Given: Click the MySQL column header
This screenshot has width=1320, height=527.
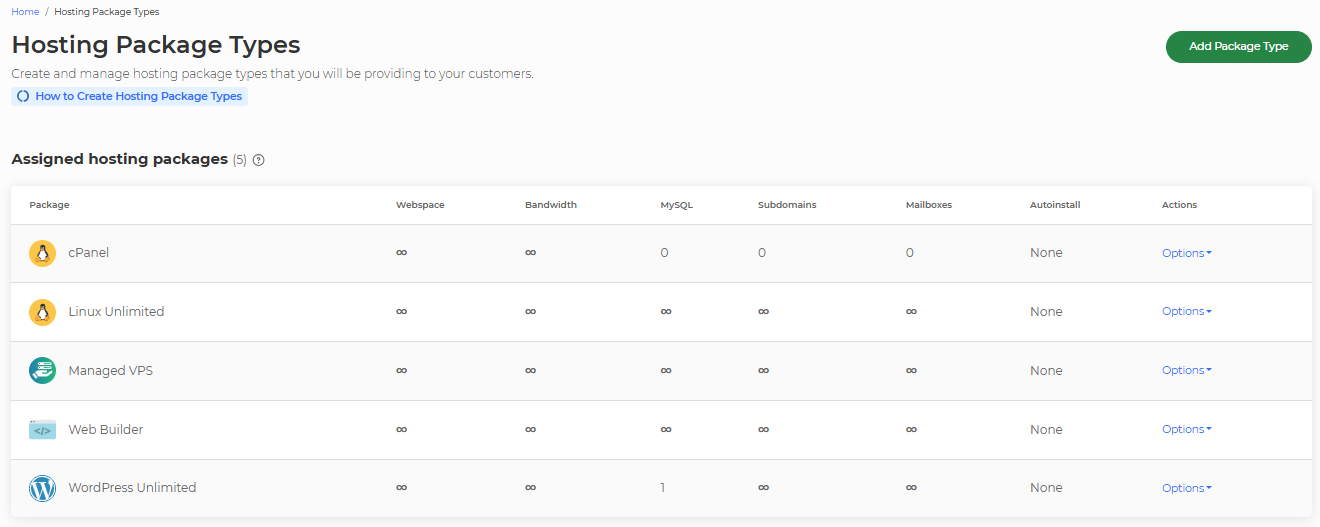Looking at the screenshot, I should click(x=676, y=205).
